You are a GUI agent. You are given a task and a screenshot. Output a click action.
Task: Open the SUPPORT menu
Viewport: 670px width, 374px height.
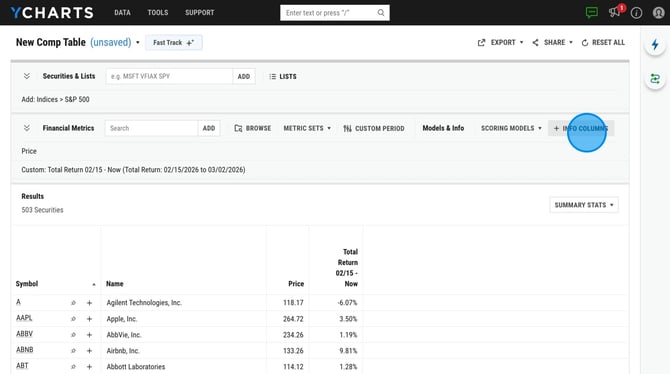click(200, 13)
